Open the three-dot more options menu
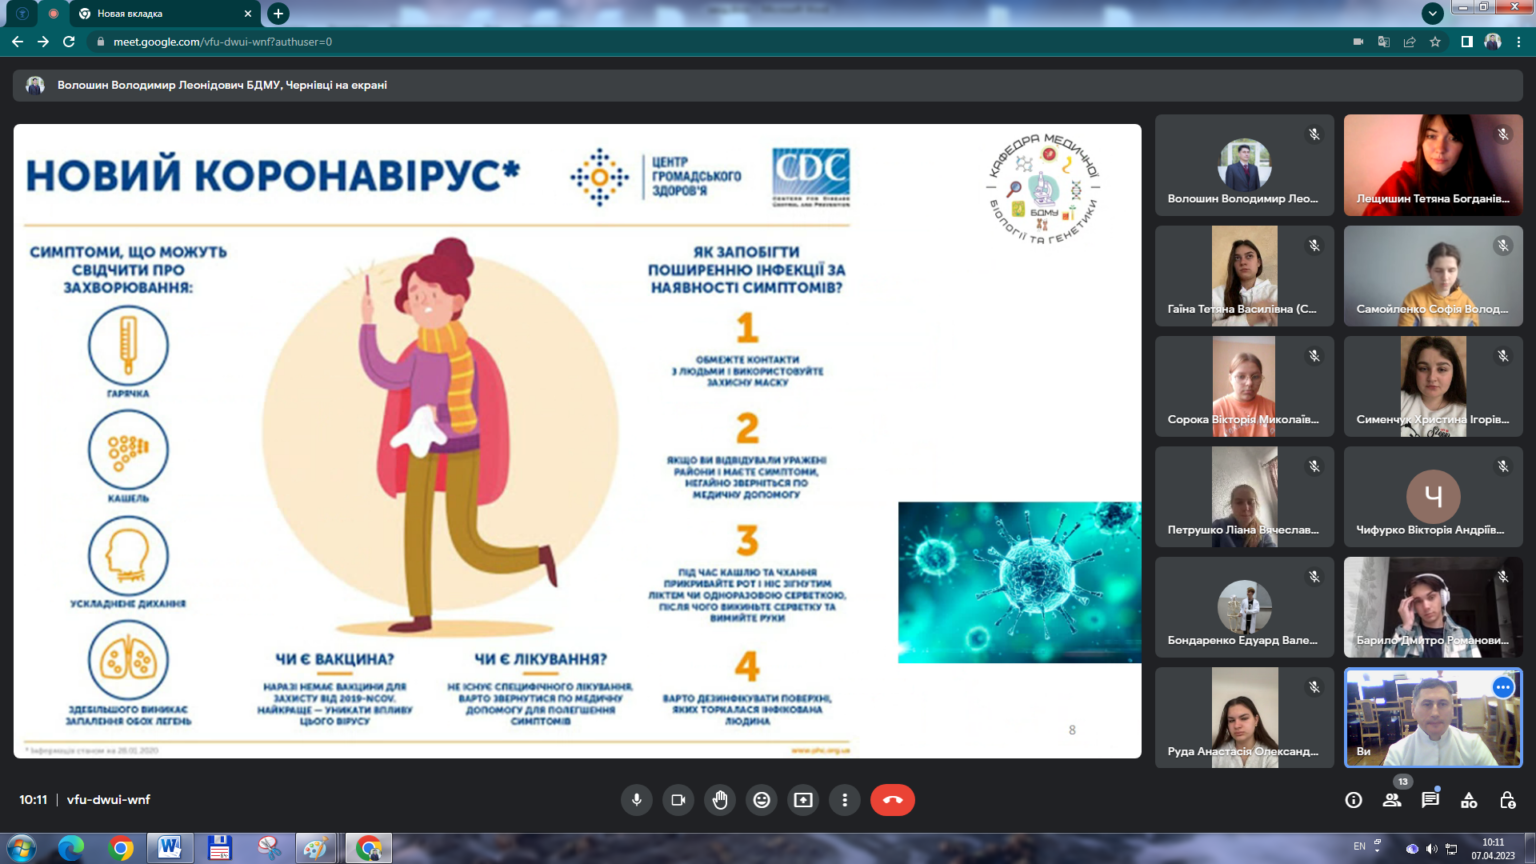The image size is (1536, 864). 845,800
